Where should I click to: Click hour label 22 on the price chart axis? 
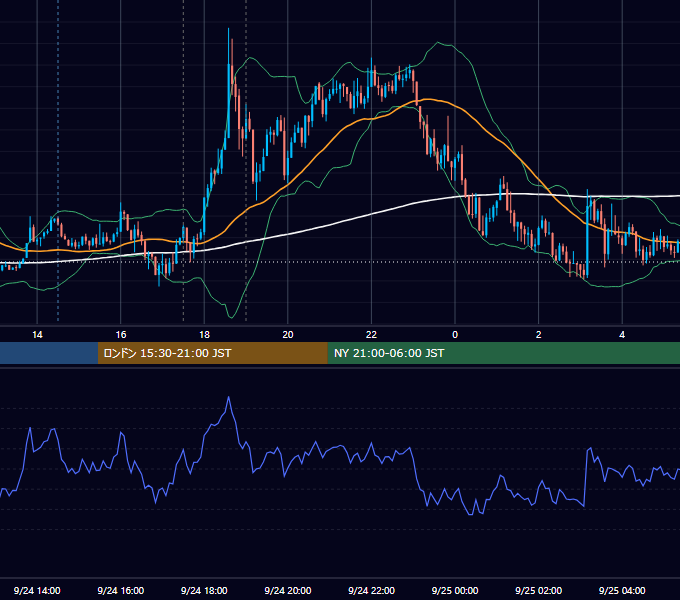coord(371,334)
